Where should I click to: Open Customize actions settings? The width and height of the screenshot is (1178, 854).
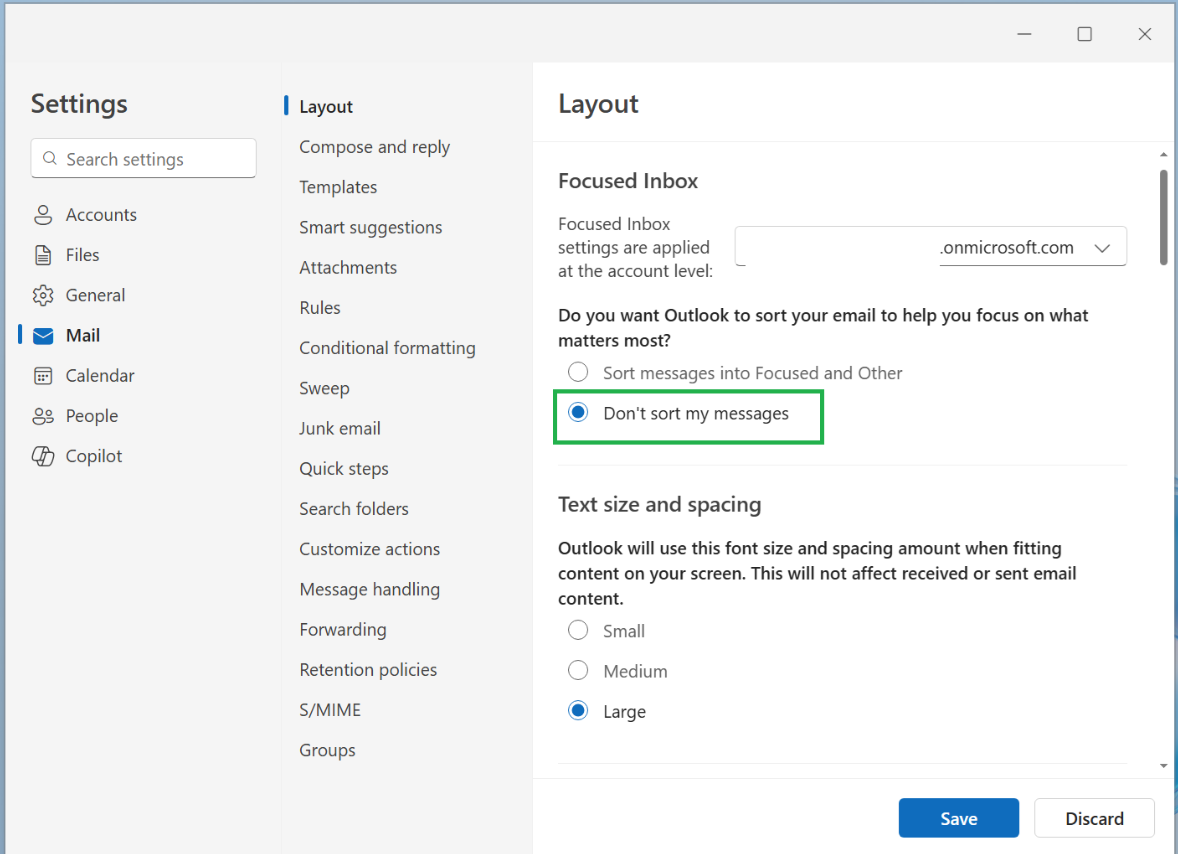pos(370,549)
